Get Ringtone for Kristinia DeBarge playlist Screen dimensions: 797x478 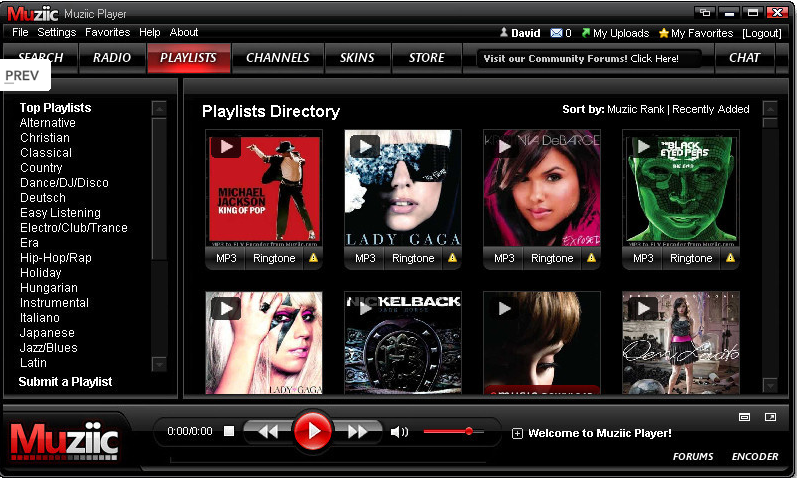(553, 258)
